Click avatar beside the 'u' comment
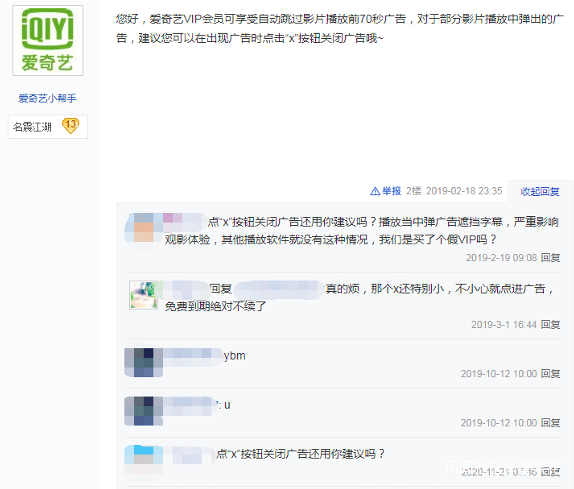This screenshot has width=574, height=489. pyautogui.click(x=144, y=411)
